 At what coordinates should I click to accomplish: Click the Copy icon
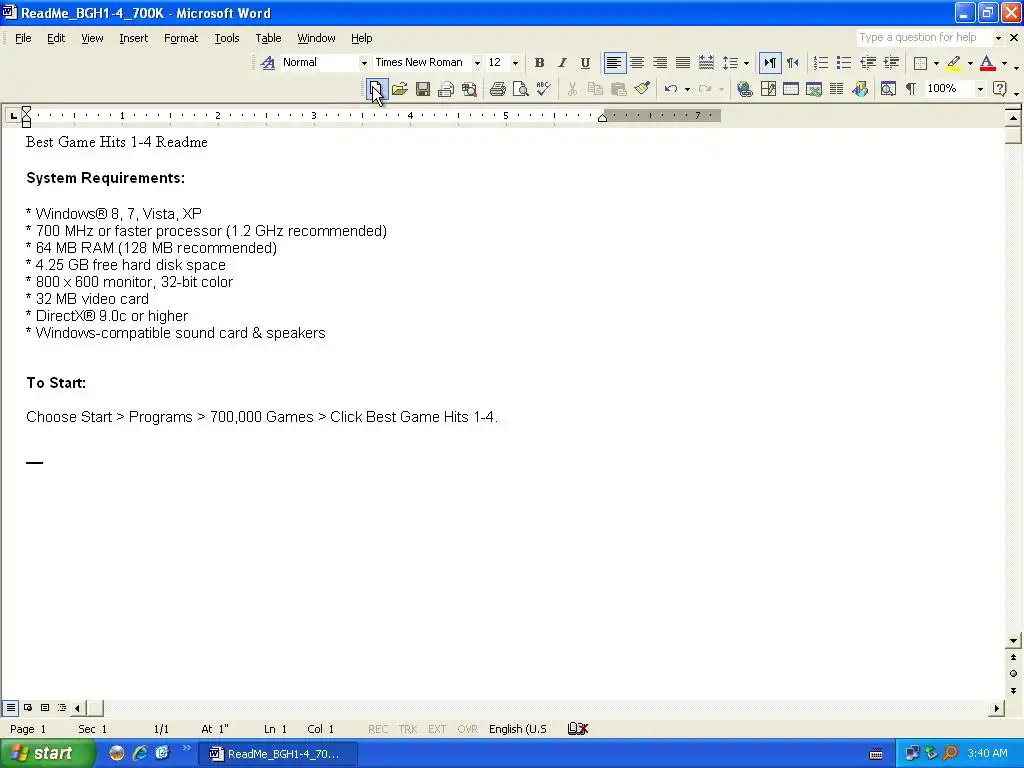pyautogui.click(x=596, y=89)
